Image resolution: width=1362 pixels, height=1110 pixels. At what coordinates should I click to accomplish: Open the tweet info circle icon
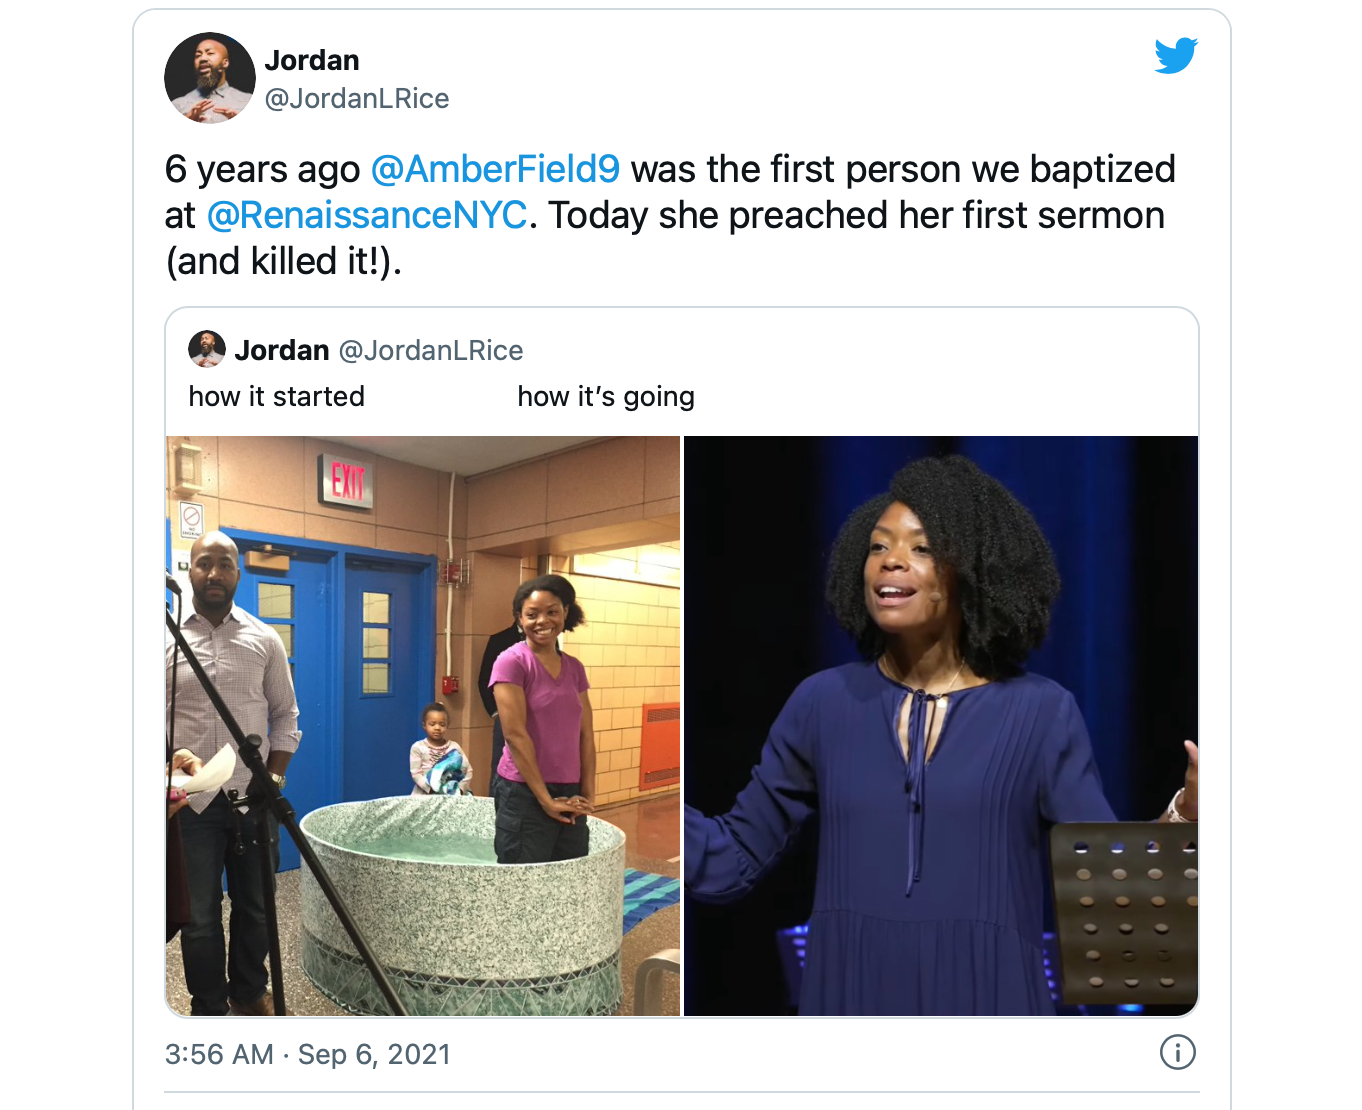(x=1178, y=1052)
